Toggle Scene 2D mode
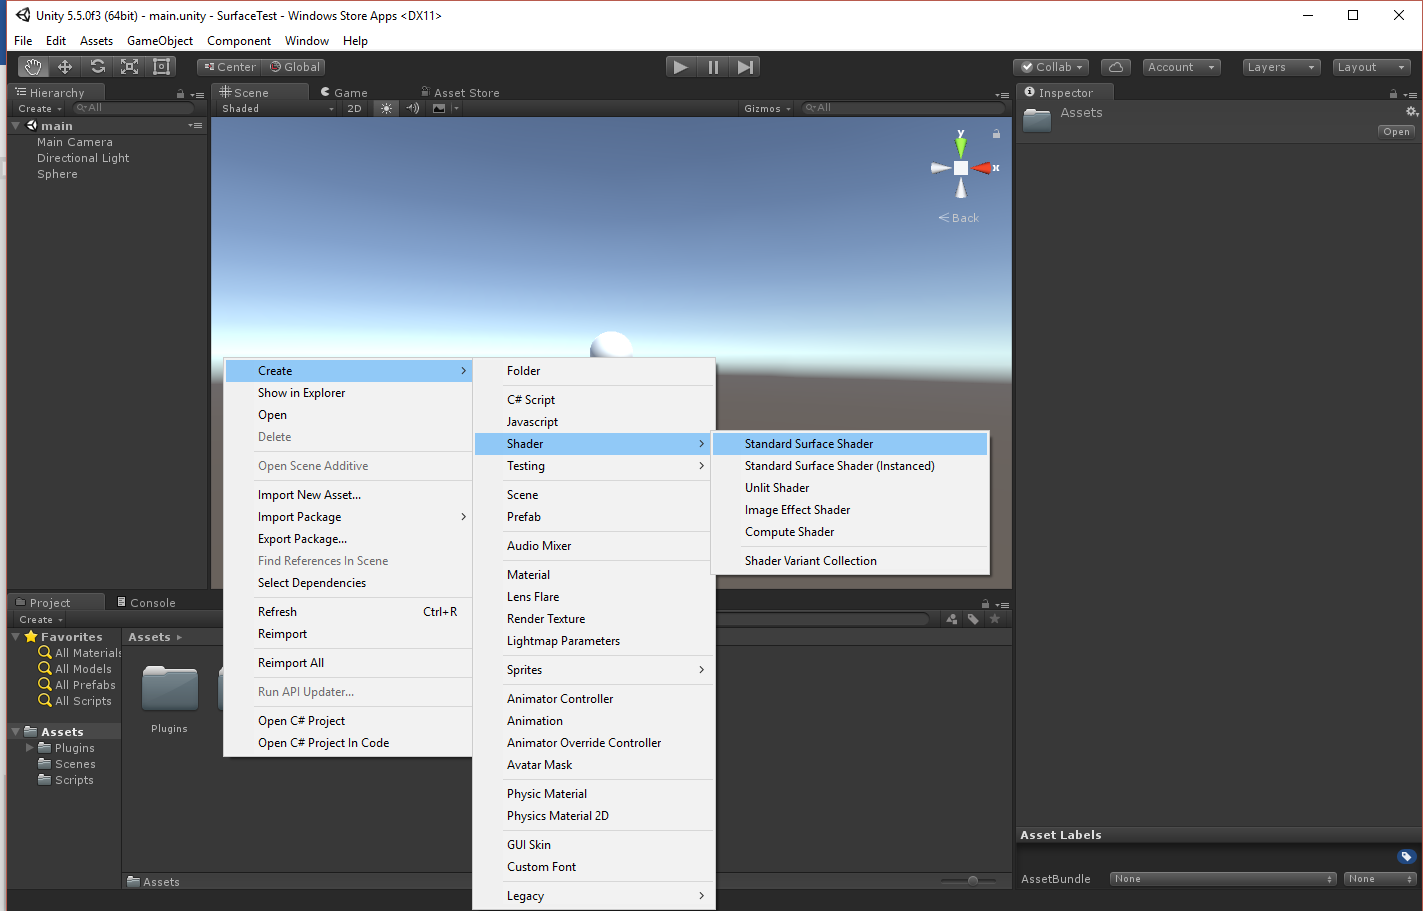This screenshot has width=1423, height=911. pyautogui.click(x=354, y=108)
